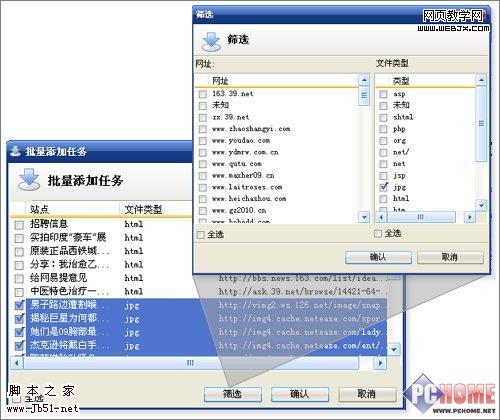500x420 pixels.
Task: Select the 实拍印度"豪车"展 row text
Action: coord(68,237)
